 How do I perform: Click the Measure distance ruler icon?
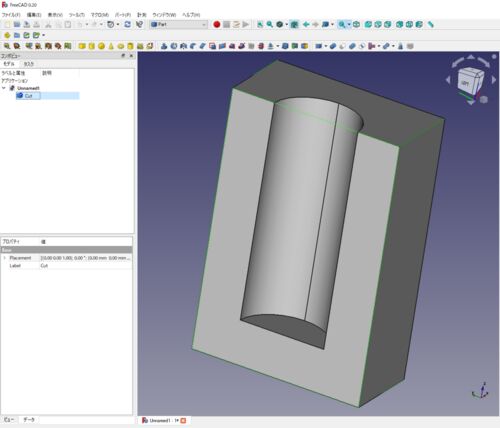point(431,25)
